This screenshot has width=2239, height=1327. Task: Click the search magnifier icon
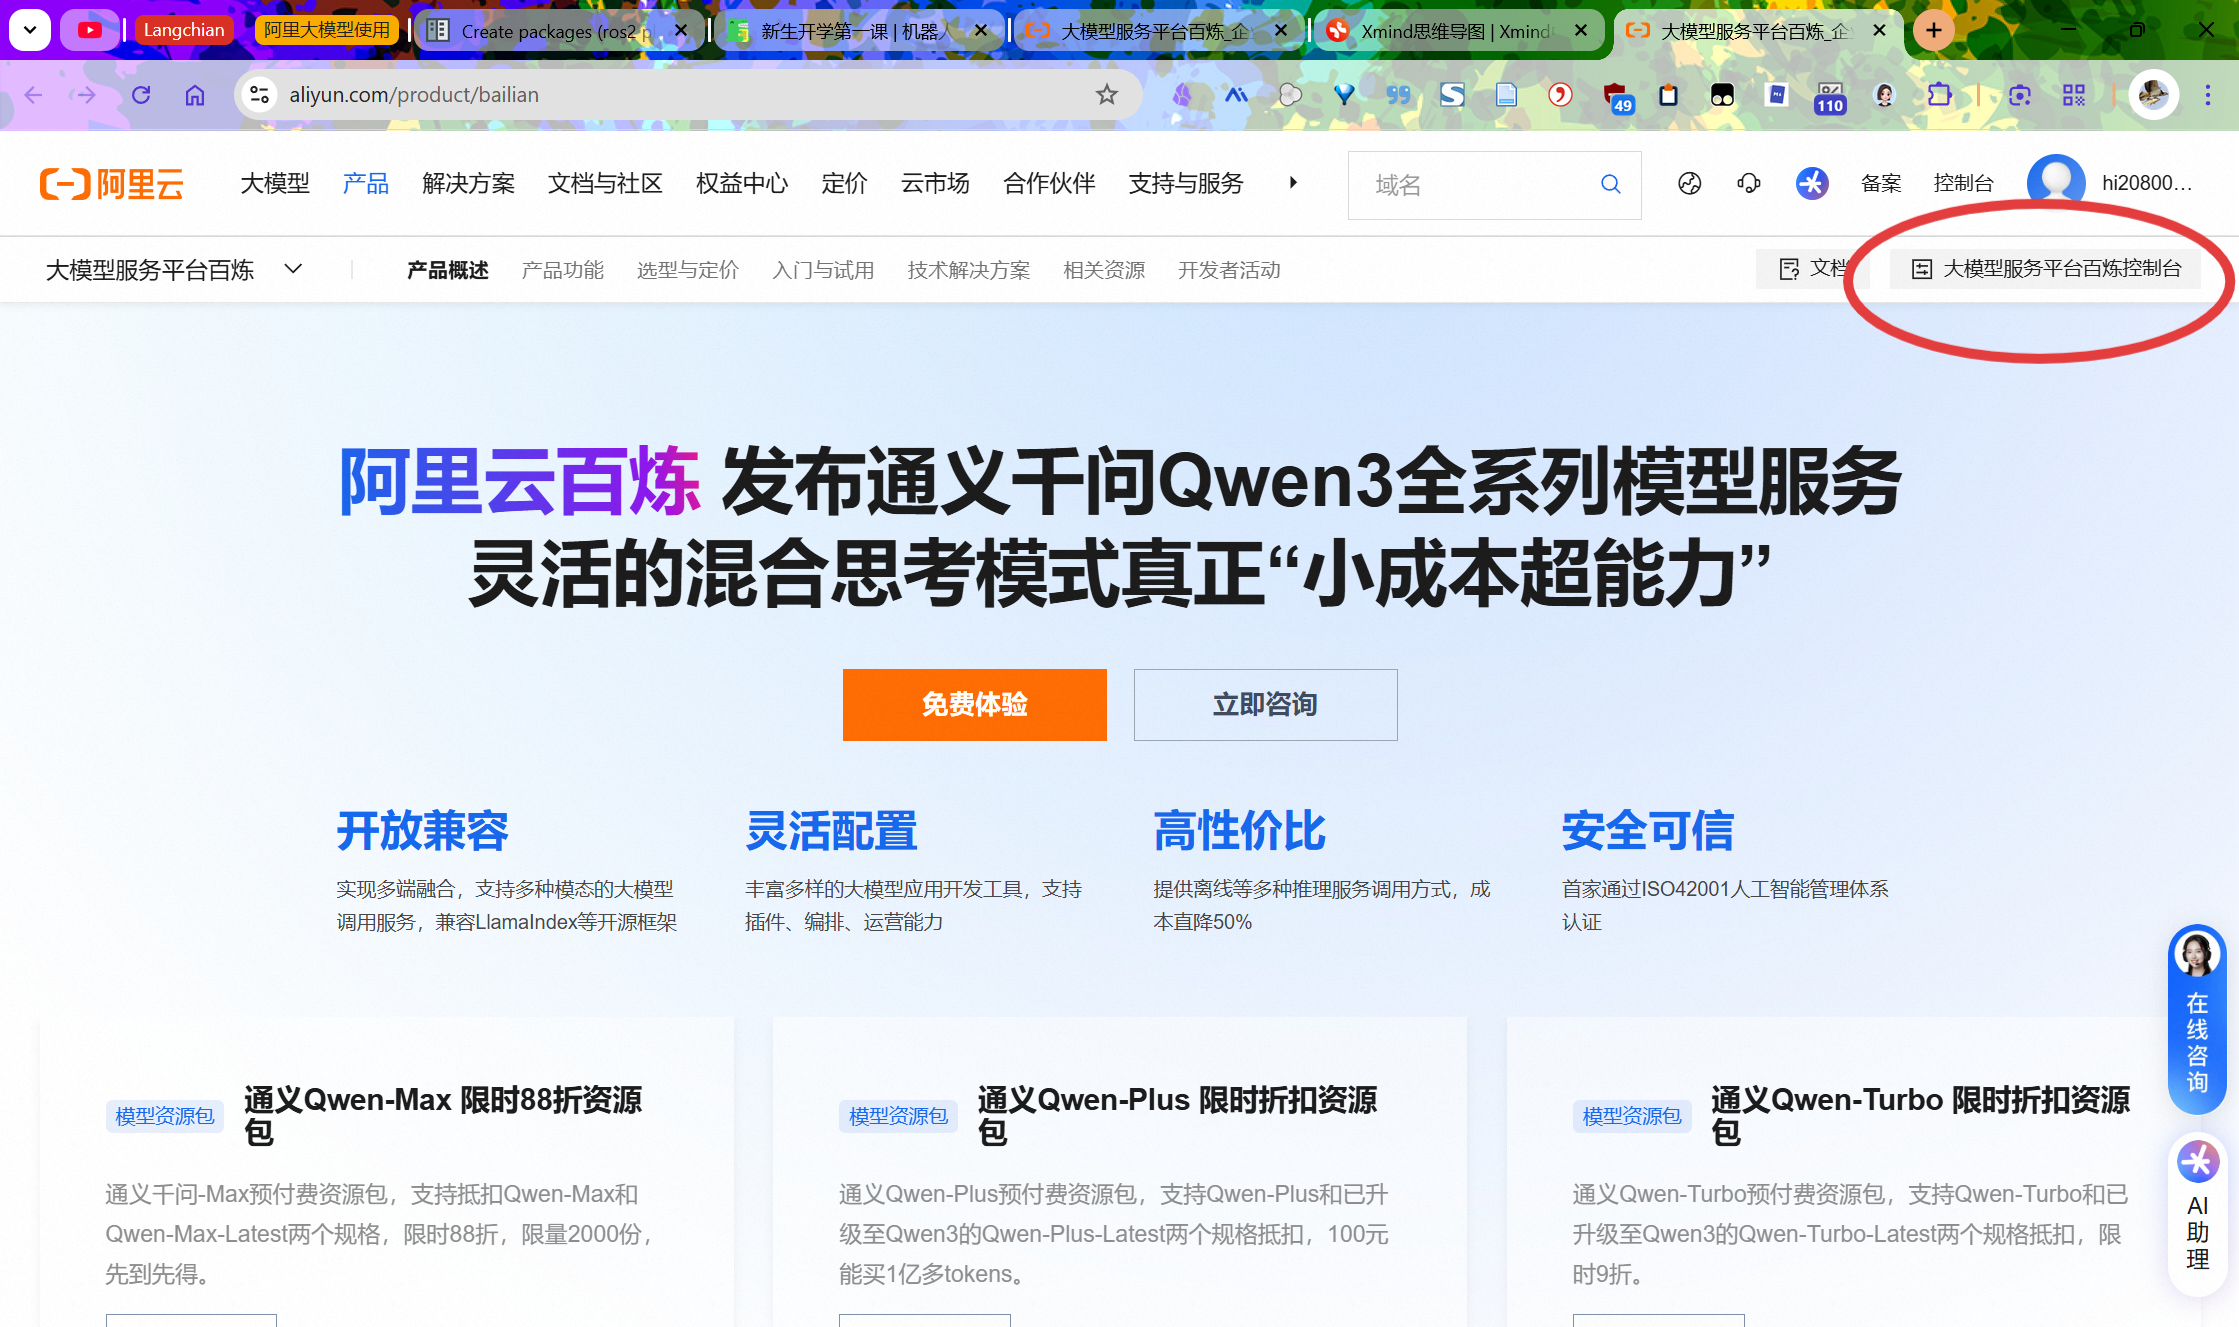point(1610,184)
